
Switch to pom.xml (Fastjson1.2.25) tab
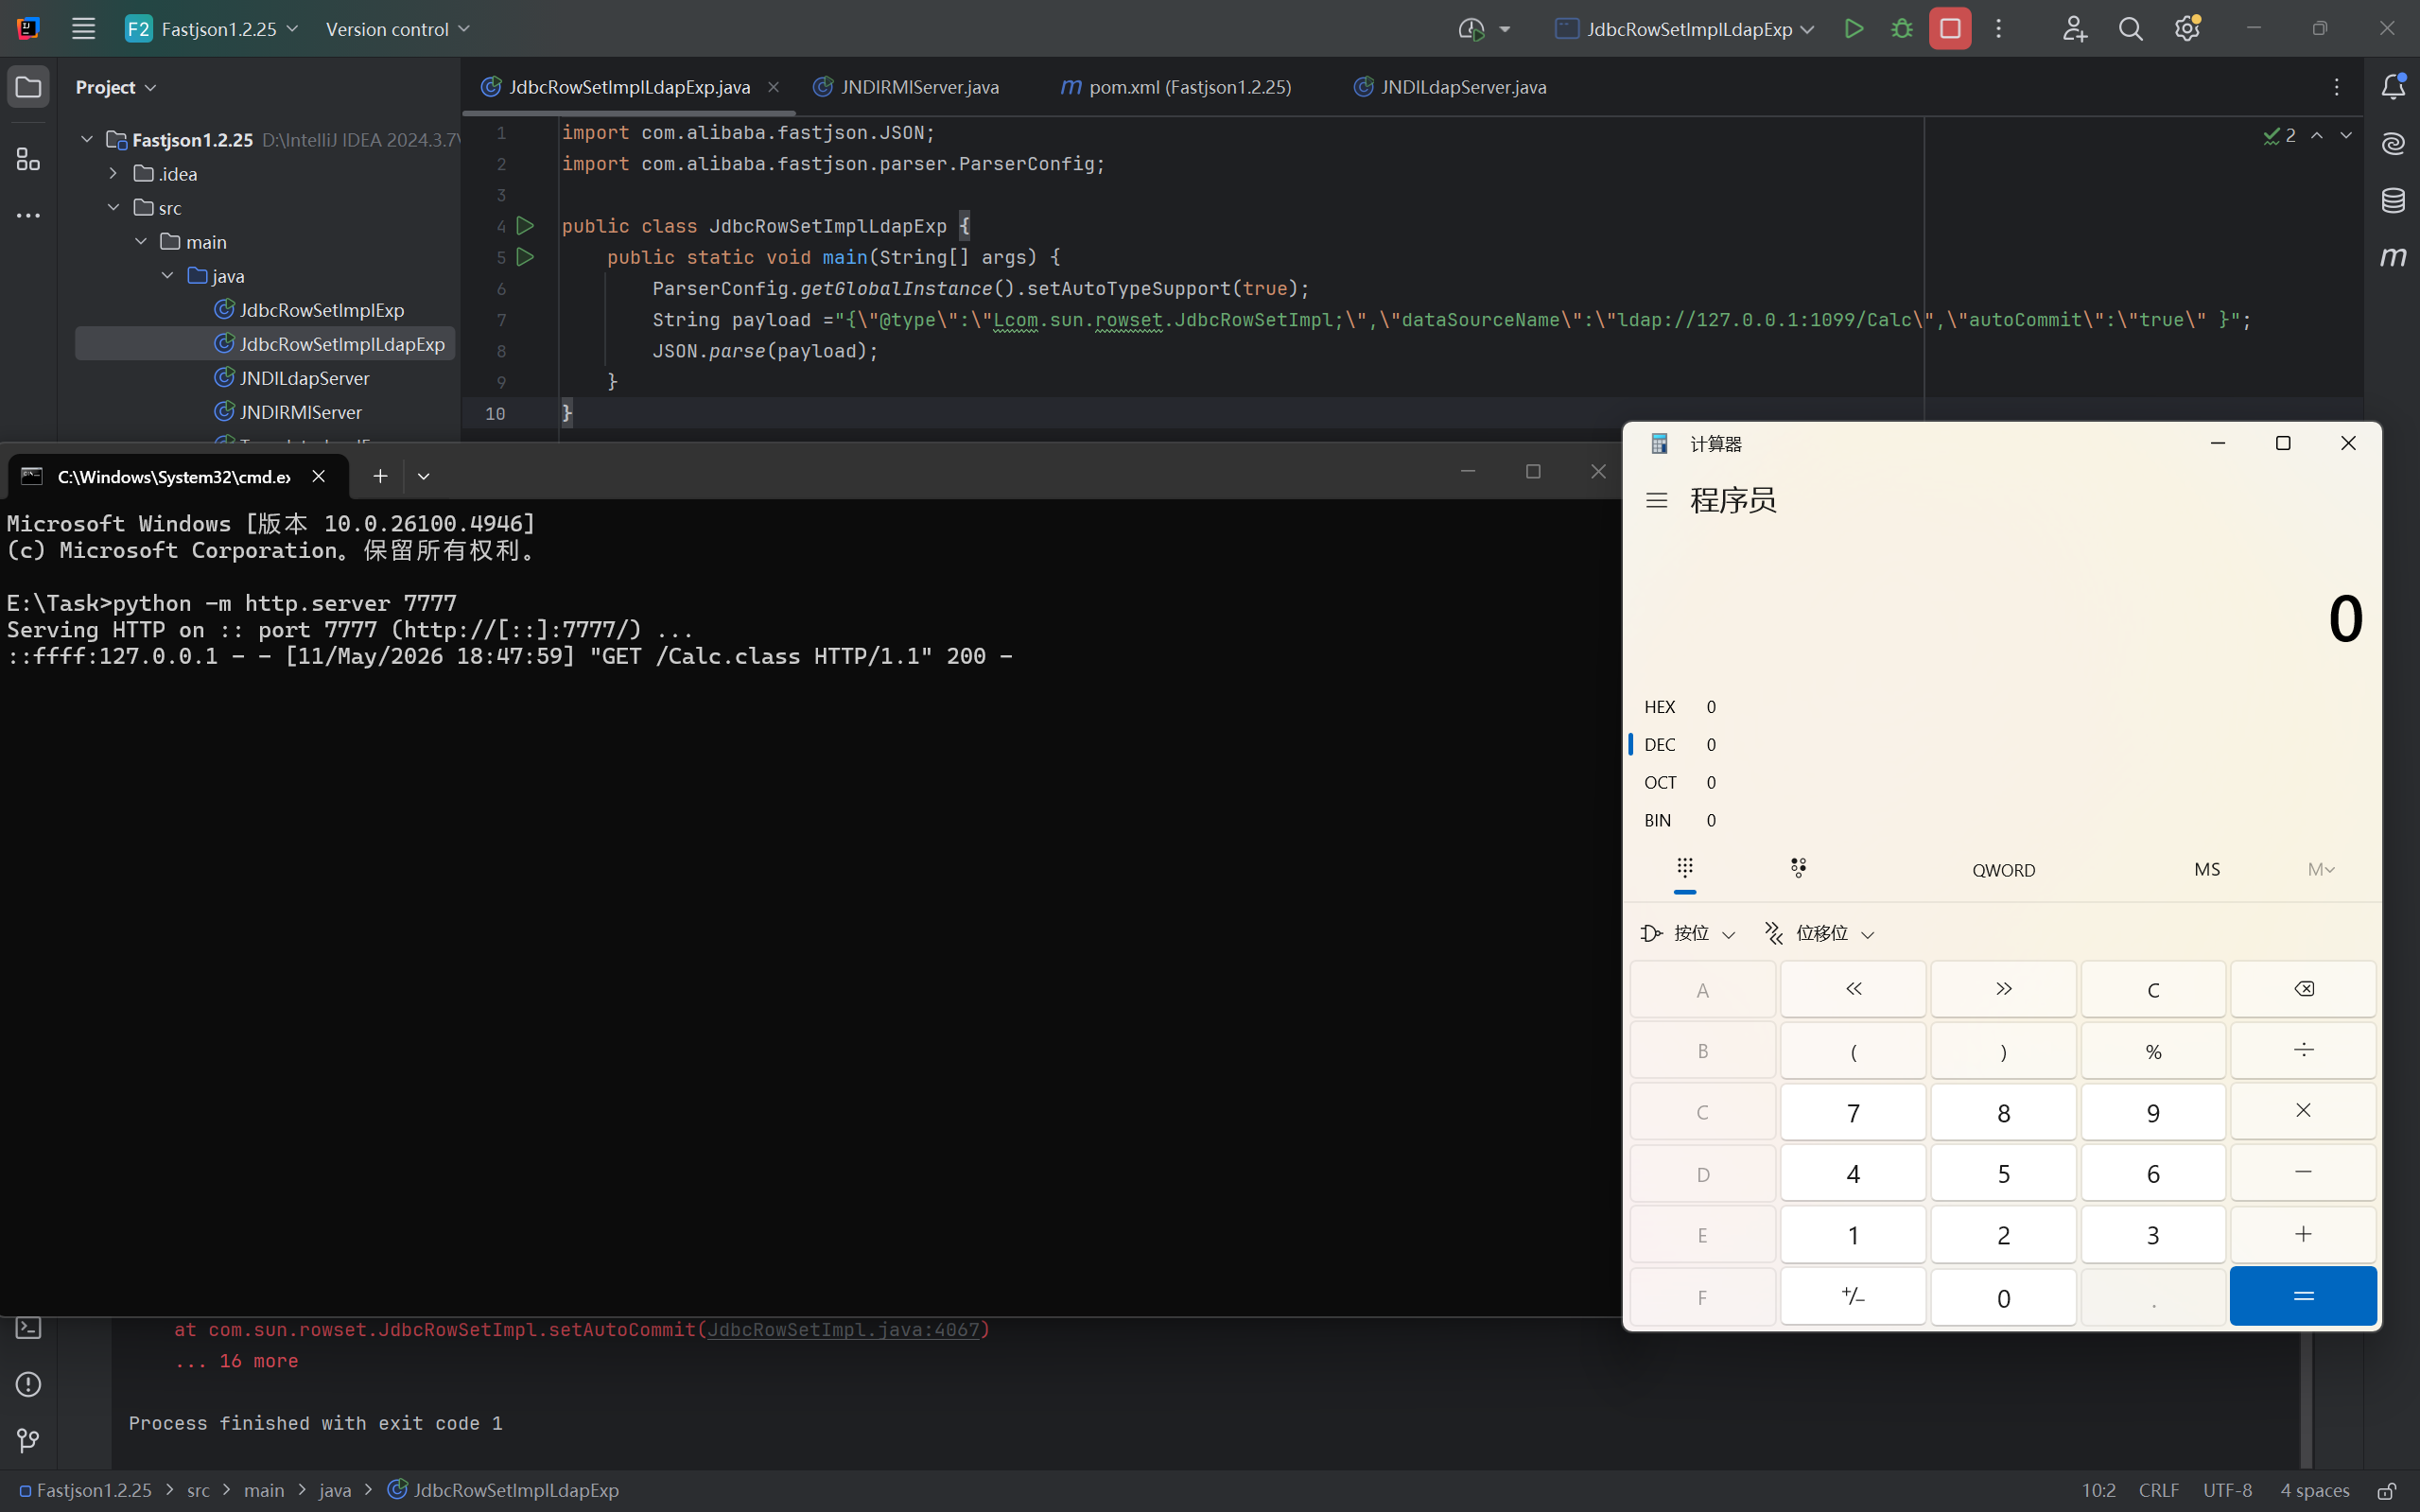point(1176,87)
